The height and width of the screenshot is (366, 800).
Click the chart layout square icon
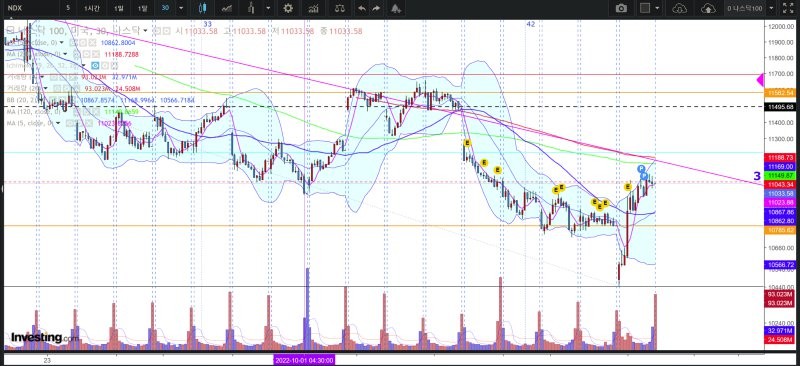[645, 8]
